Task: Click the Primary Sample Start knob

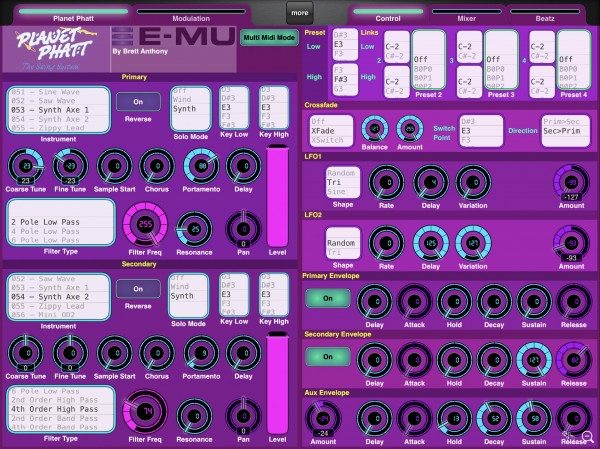Action: coord(114,166)
